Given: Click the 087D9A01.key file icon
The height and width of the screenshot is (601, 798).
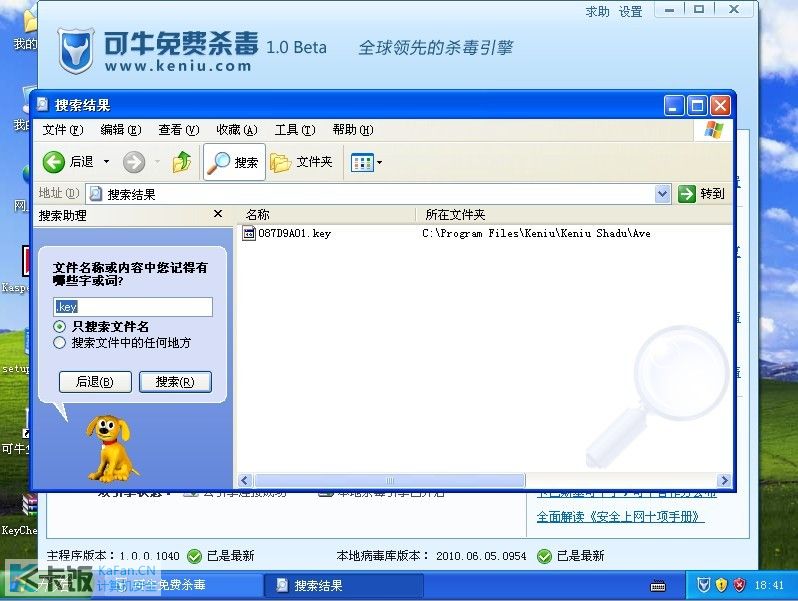Looking at the screenshot, I should (249, 234).
